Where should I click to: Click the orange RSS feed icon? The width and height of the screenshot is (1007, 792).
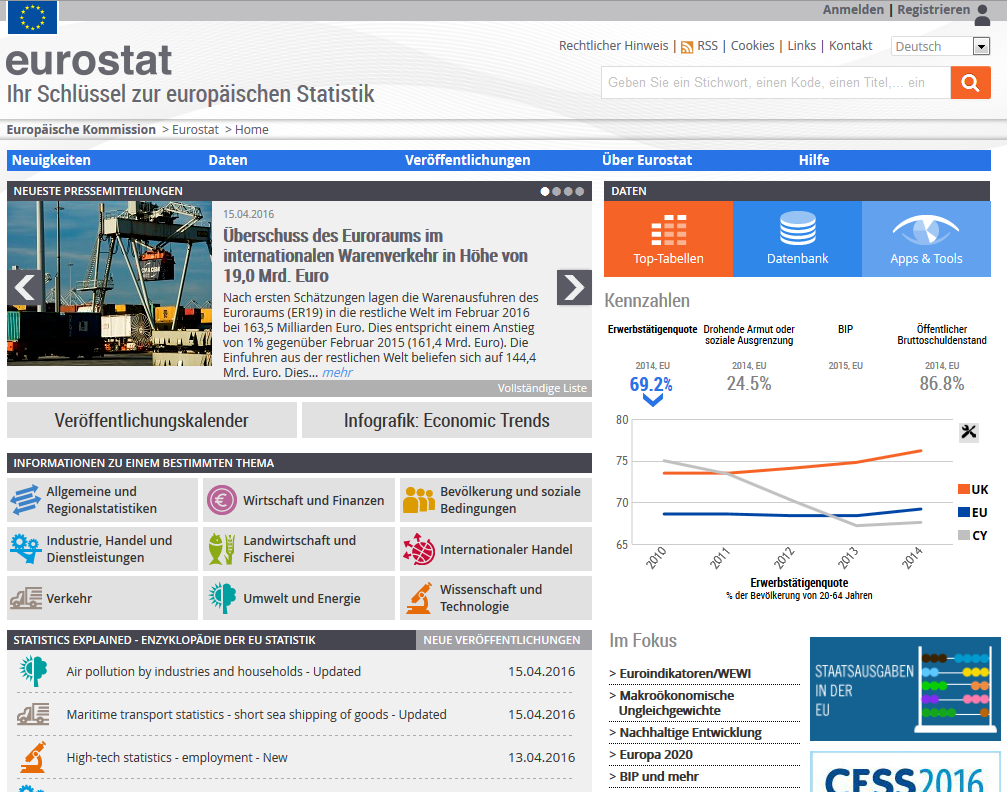point(687,47)
